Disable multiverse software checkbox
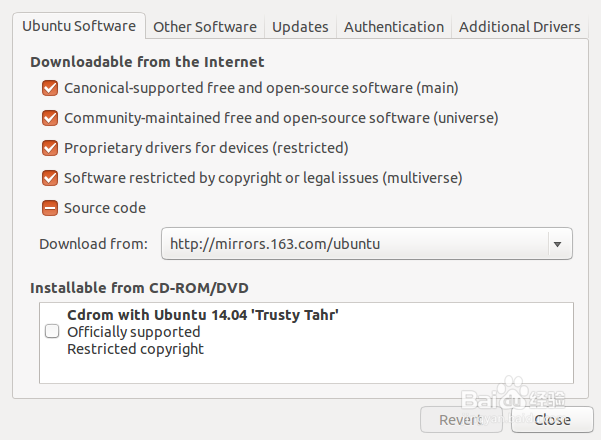Screen dimensions: 601x440 pyautogui.click(x=50, y=178)
